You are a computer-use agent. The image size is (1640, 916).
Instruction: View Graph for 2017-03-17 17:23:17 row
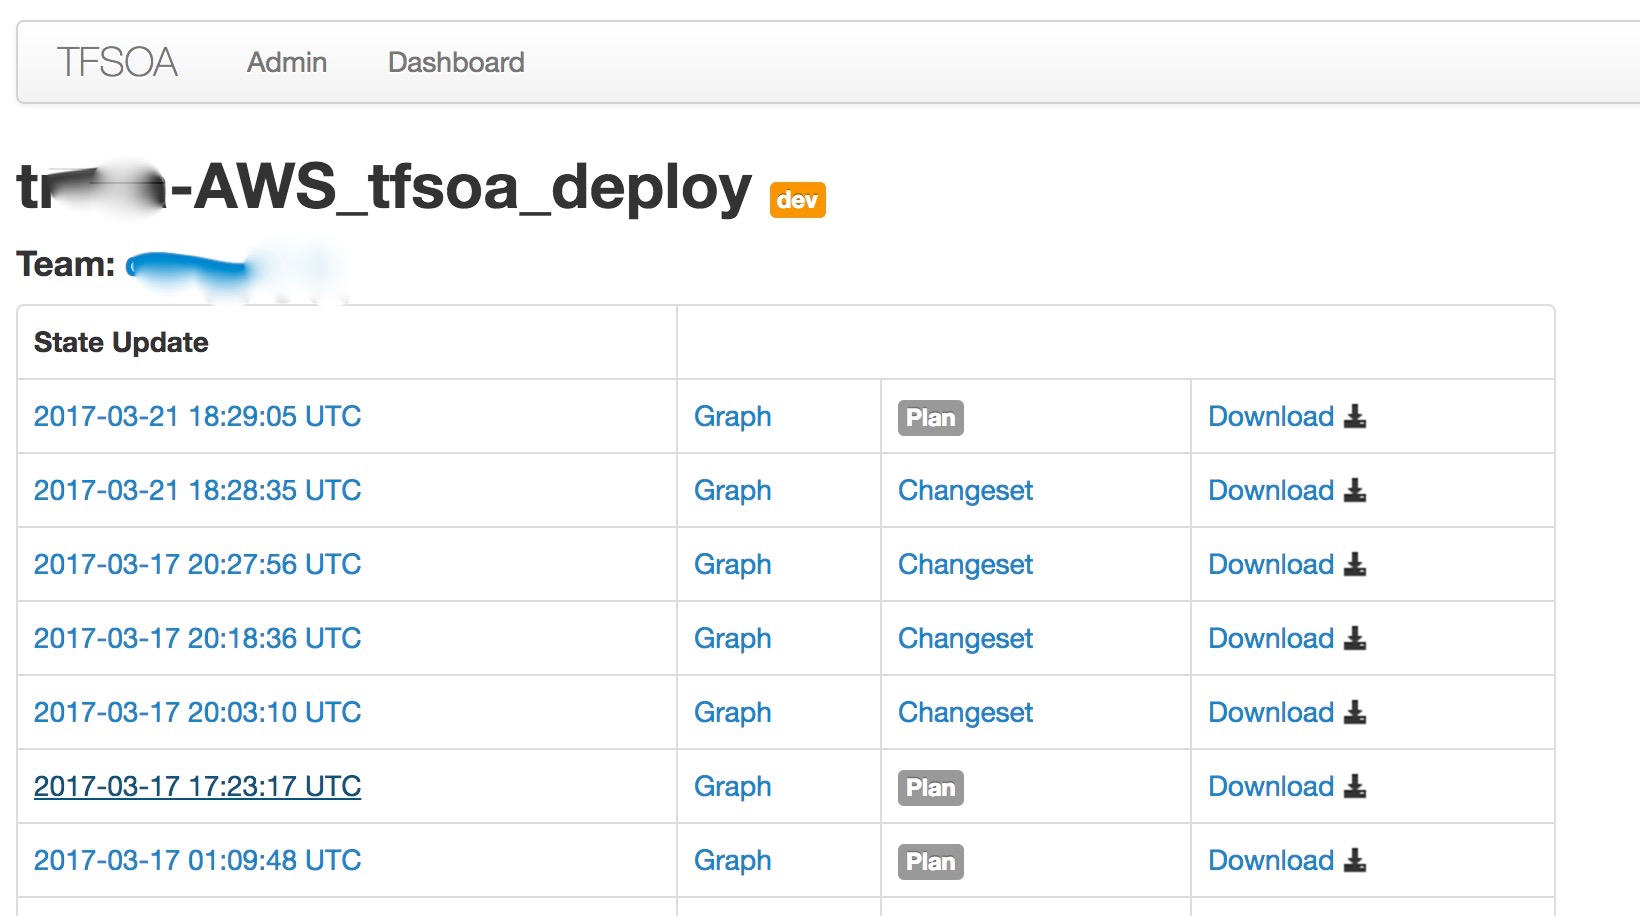tap(733, 787)
